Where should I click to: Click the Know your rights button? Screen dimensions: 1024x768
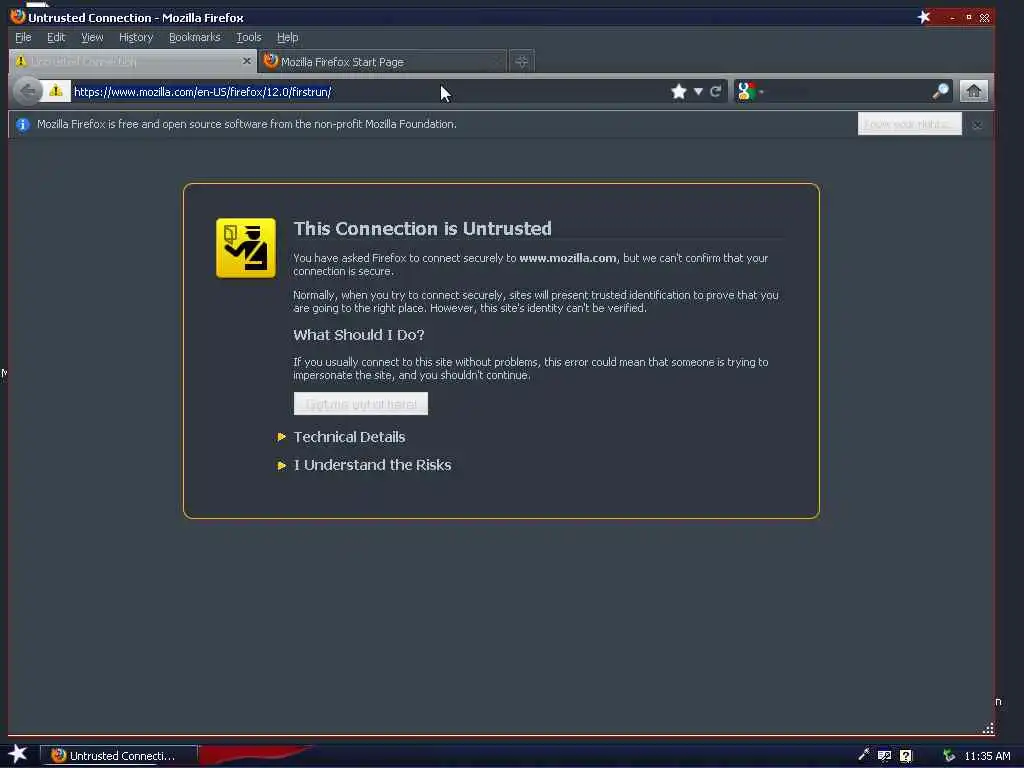[x=910, y=123]
